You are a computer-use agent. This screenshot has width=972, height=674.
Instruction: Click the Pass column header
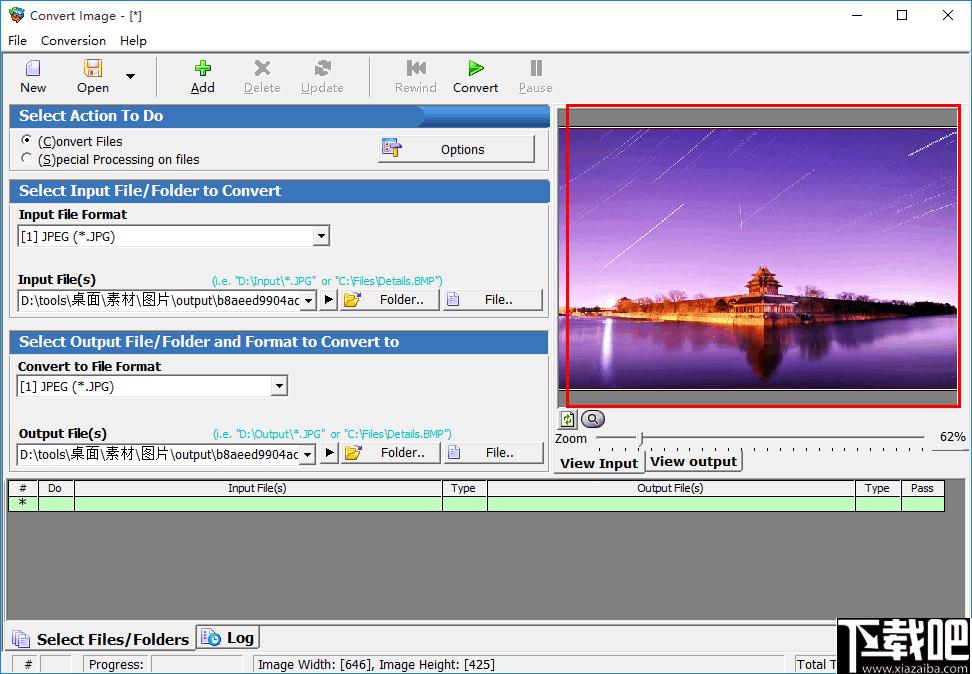(922, 488)
